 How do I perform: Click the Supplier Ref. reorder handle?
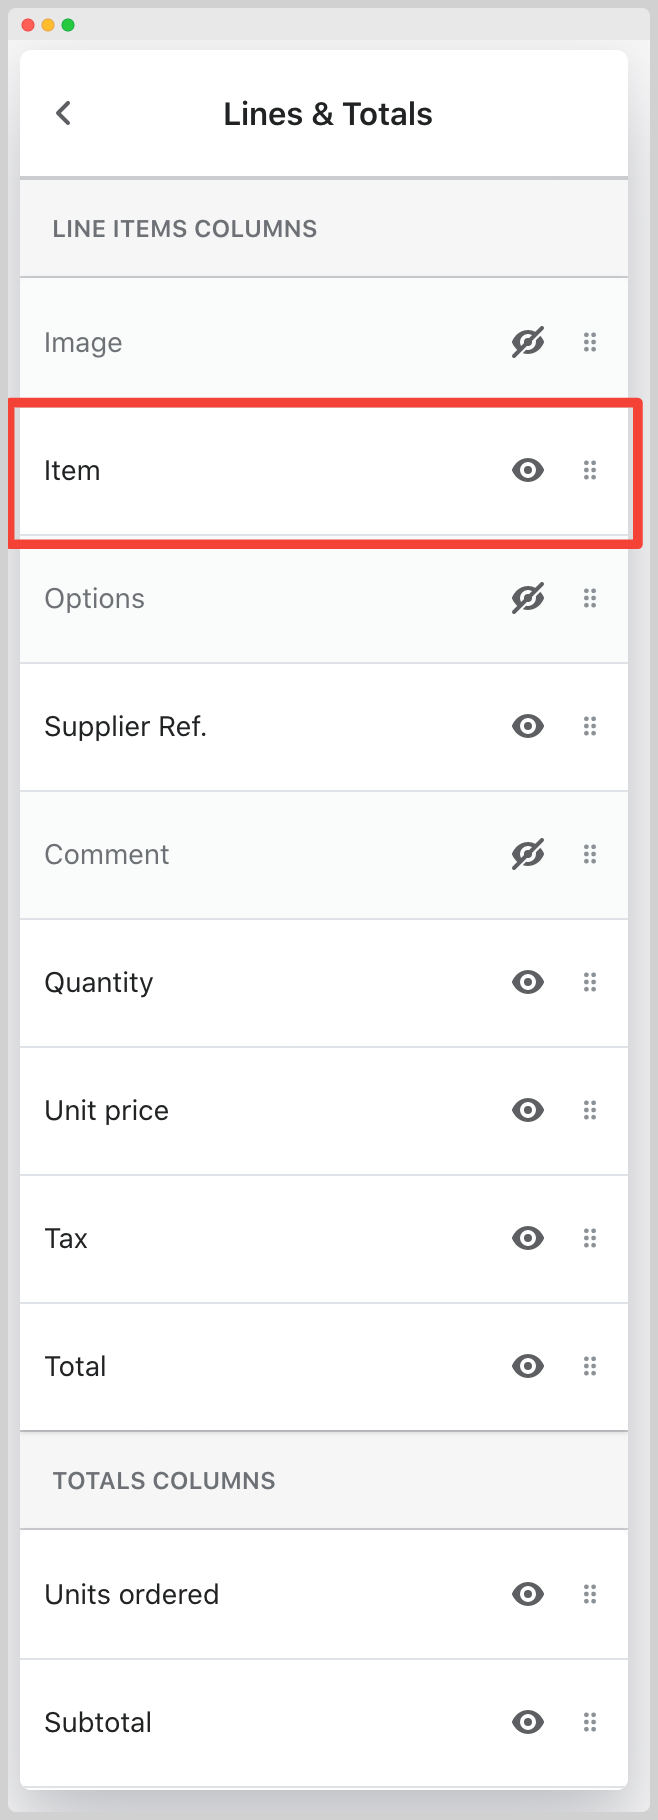click(590, 726)
